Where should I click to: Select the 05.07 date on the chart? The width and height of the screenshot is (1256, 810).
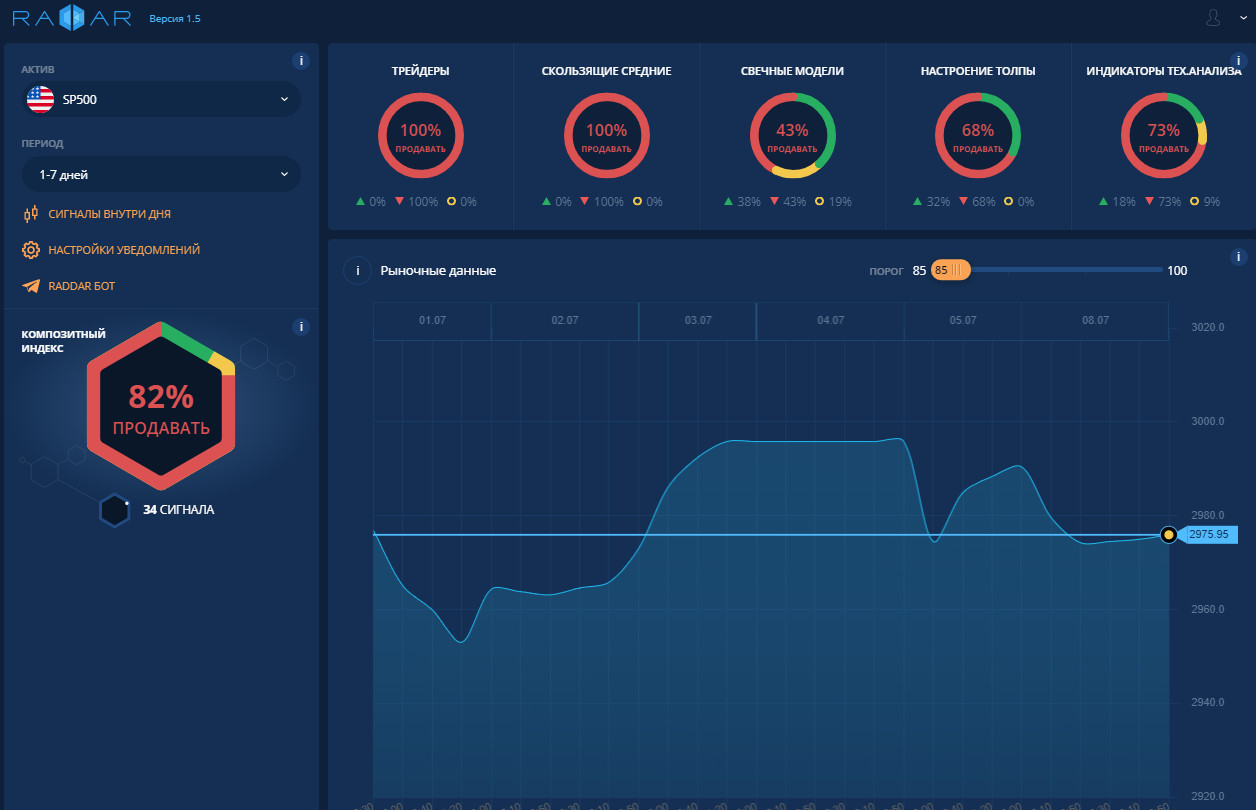tap(963, 320)
